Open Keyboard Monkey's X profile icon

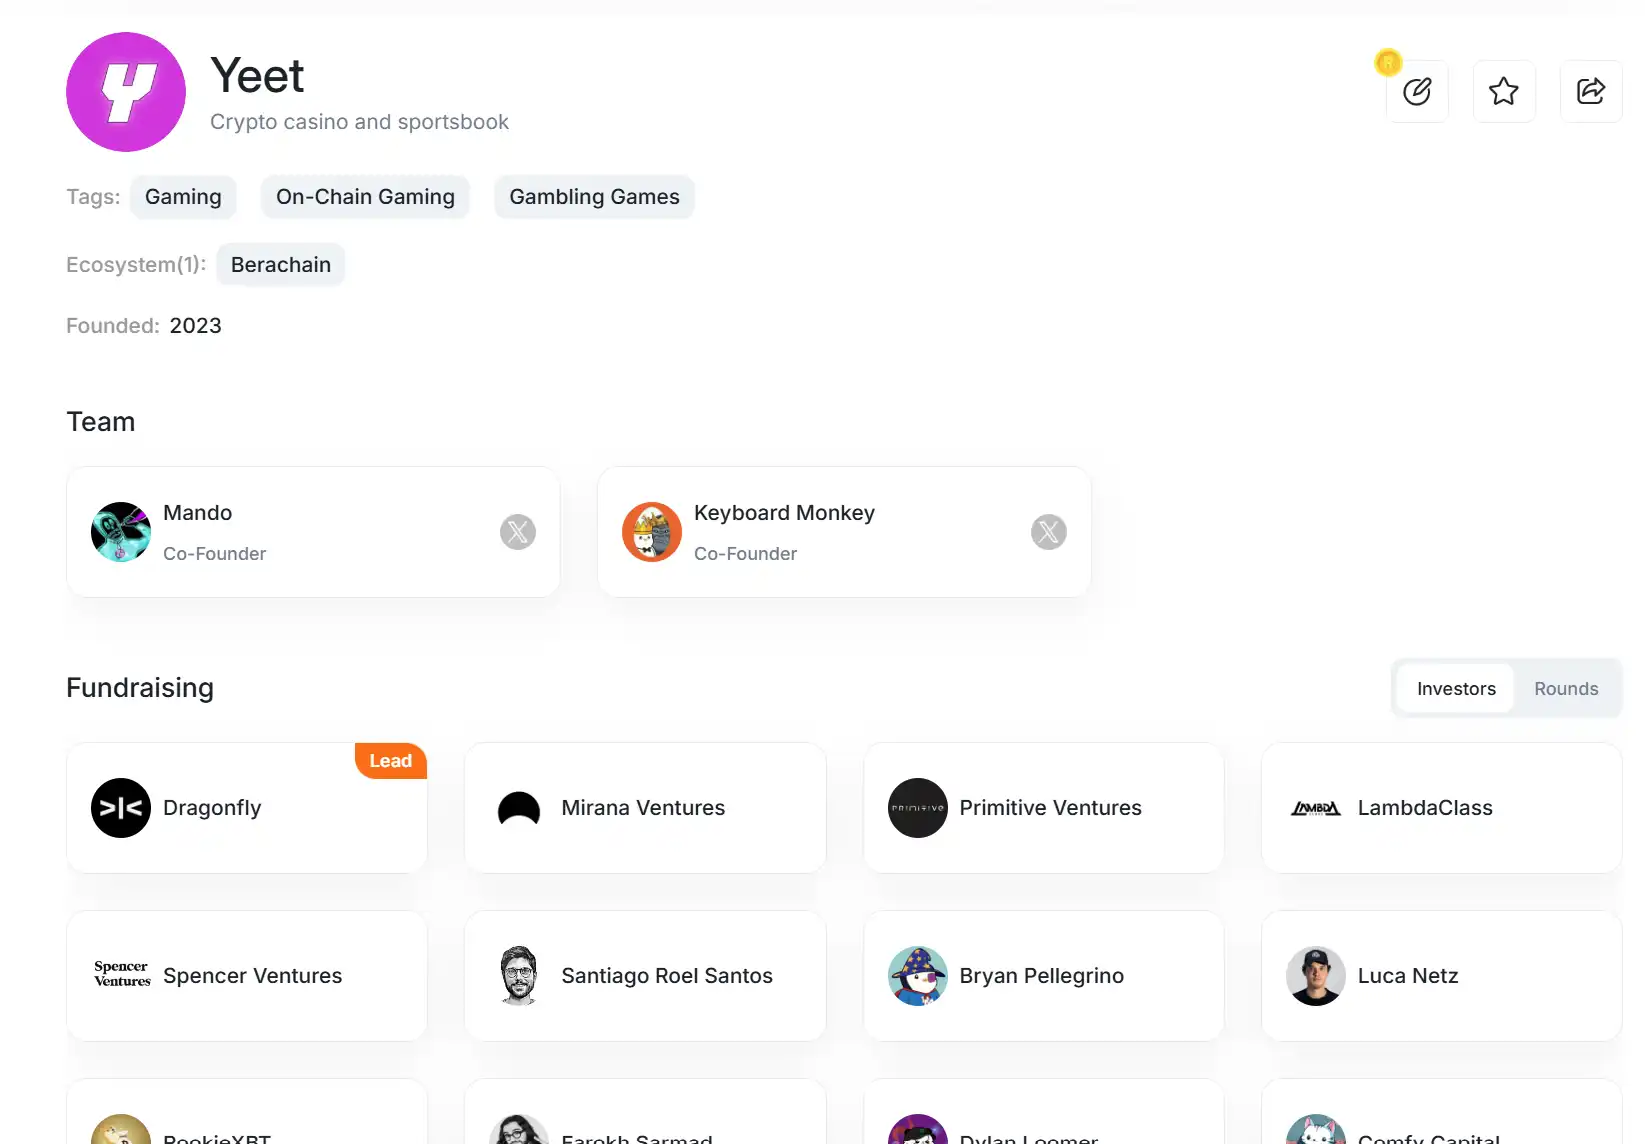pos(1049,532)
